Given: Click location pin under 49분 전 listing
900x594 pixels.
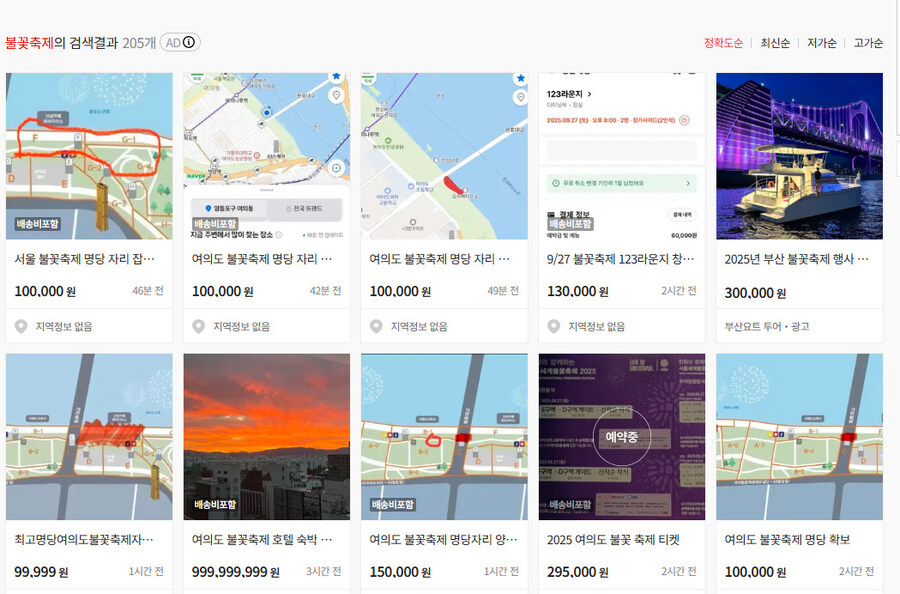Looking at the screenshot, I should tap(376, 326).
